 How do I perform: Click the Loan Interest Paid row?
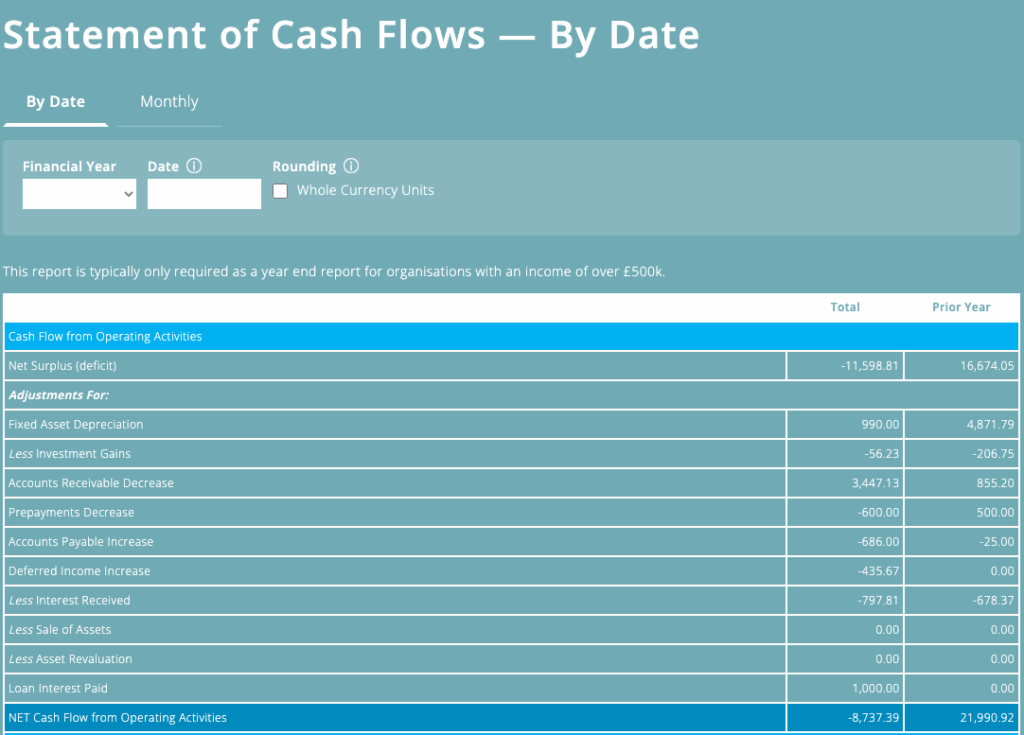pyautogui.click(x=300, y=688)
